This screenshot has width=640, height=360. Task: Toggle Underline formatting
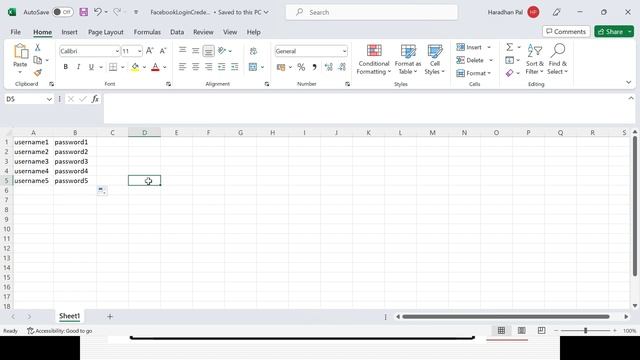[x=91, y=67]
